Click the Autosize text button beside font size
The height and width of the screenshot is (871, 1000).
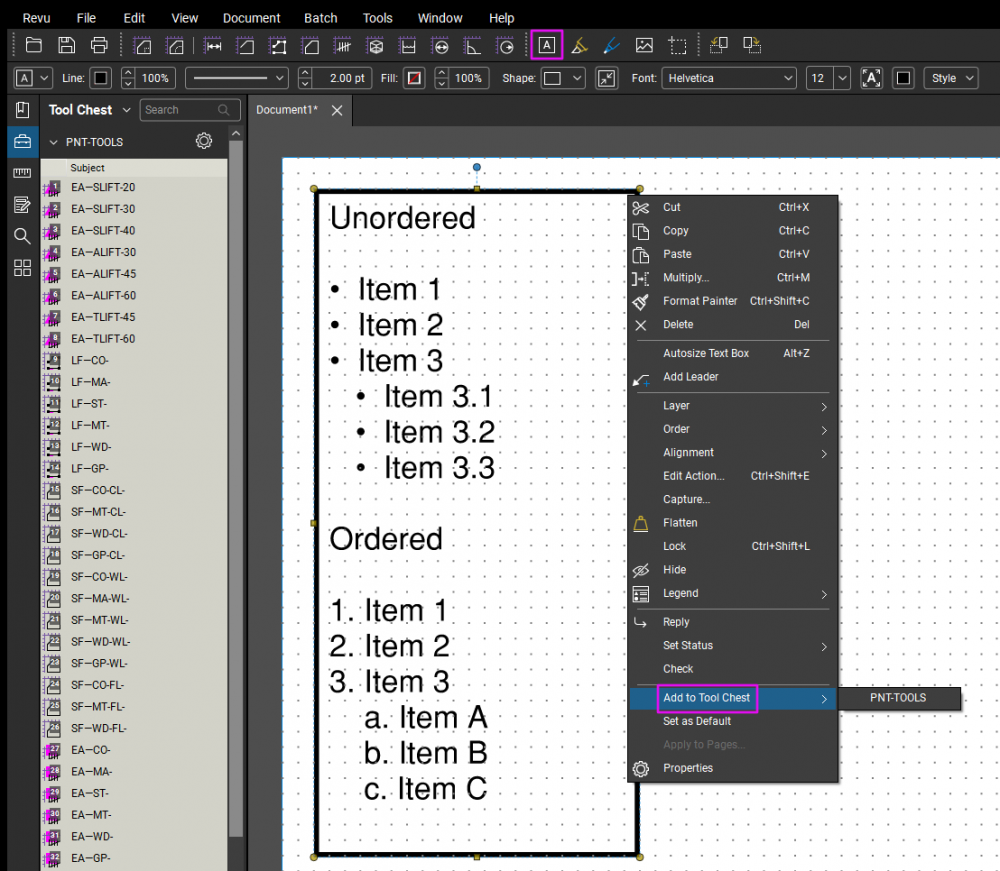[870, 78]
